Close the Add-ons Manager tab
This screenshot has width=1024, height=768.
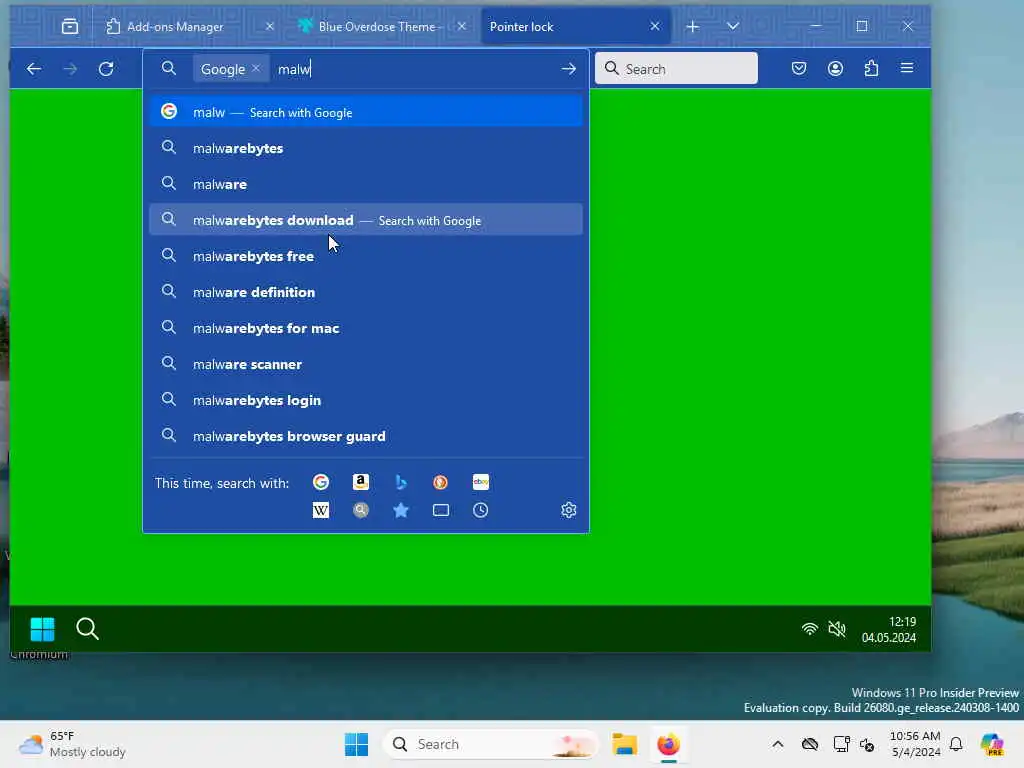270,26
